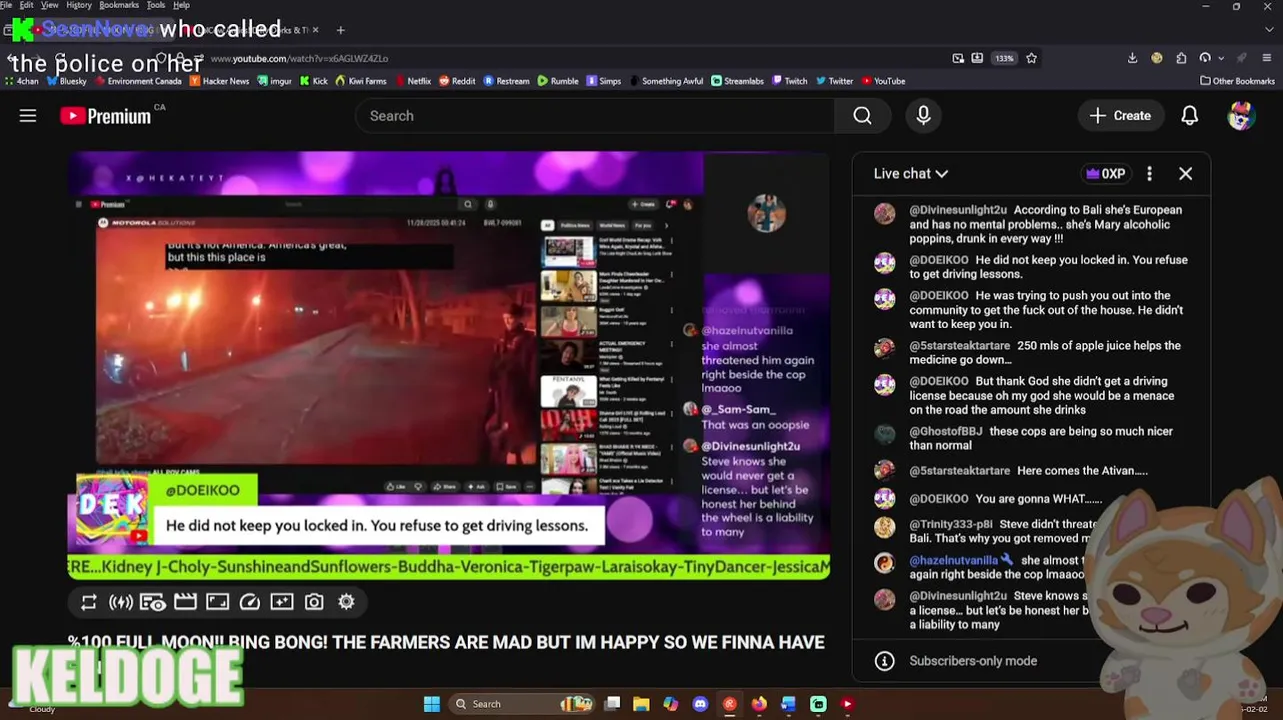The height and width of the screenshot is (720, 1283).
Task: Open the File menu
Action: point(7,5)
